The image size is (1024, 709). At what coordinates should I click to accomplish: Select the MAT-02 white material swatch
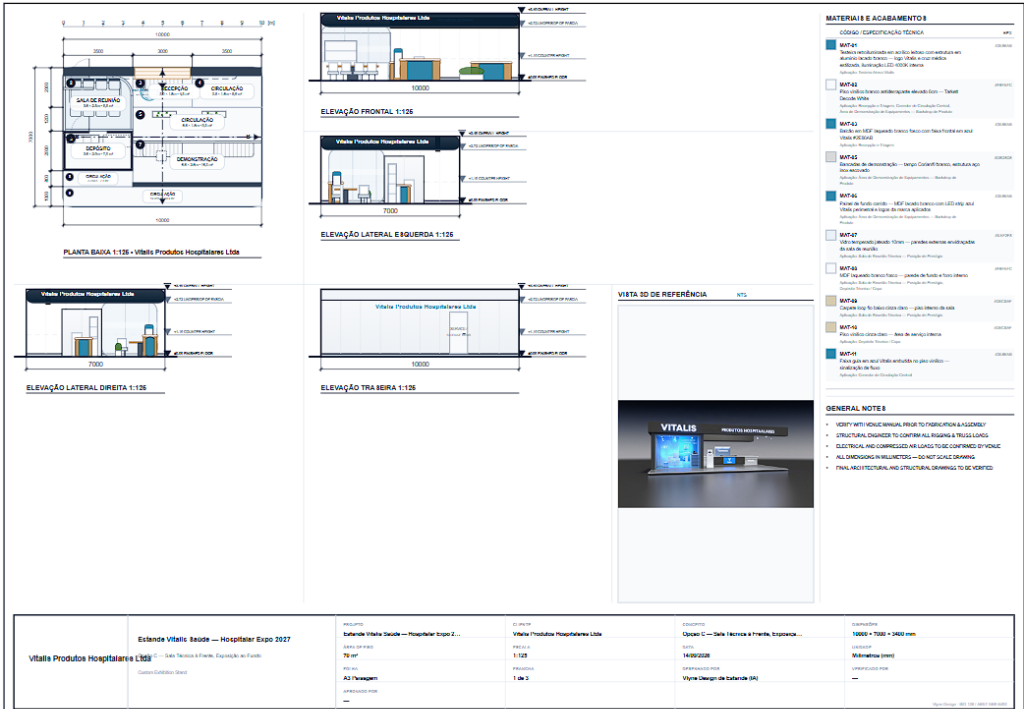pos(831,84)
